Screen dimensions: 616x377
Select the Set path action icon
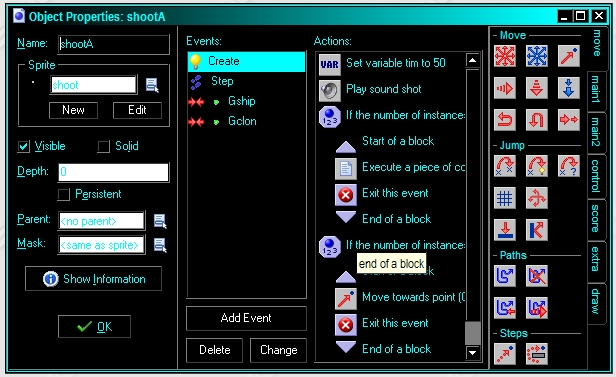505,276
